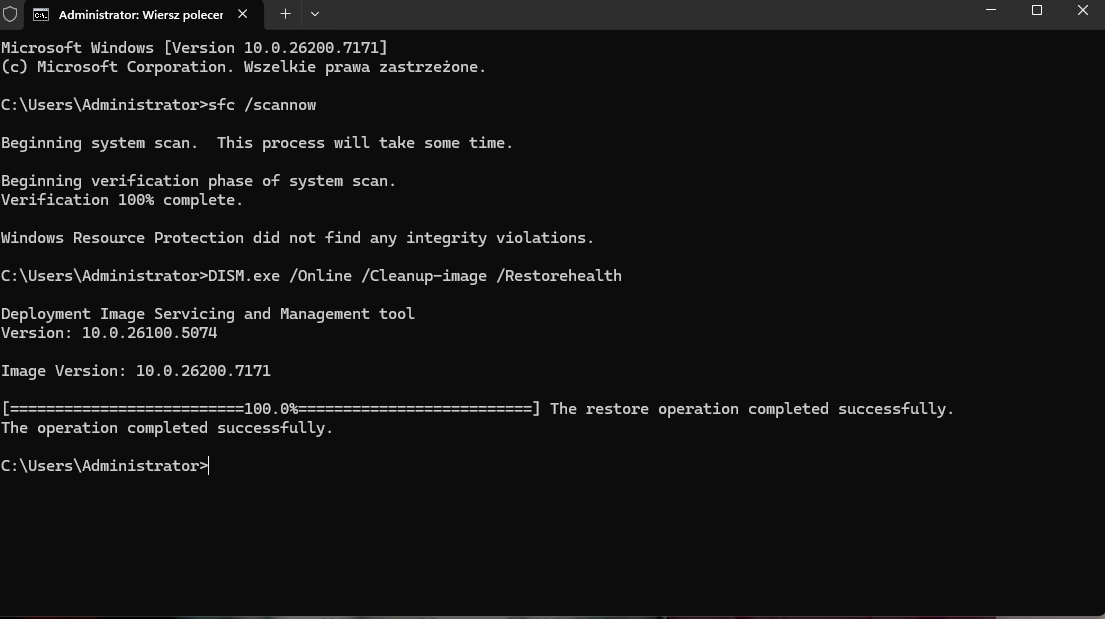Click the administrator shield icon in title bar
Image resolution: width=1105 pixels, height=619 pixels.
[x=11, y=14]
